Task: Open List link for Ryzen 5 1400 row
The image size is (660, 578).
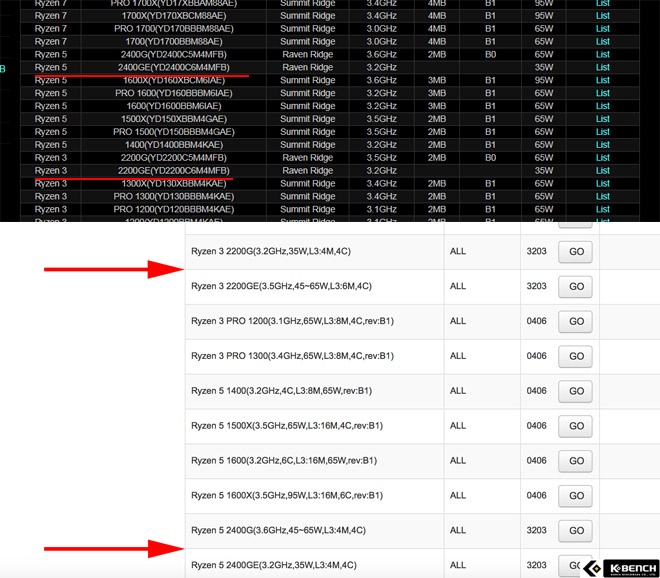Action: click(x=602, y=145)
